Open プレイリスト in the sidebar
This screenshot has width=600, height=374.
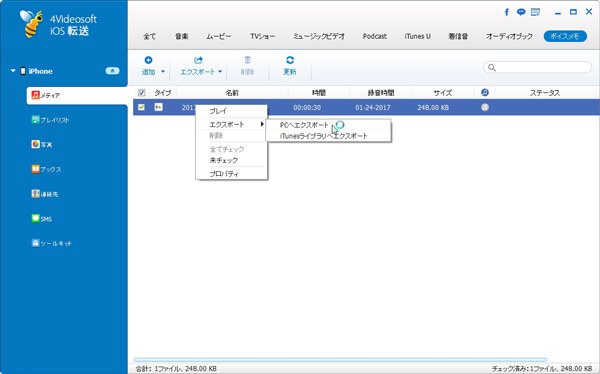point(51,120)
